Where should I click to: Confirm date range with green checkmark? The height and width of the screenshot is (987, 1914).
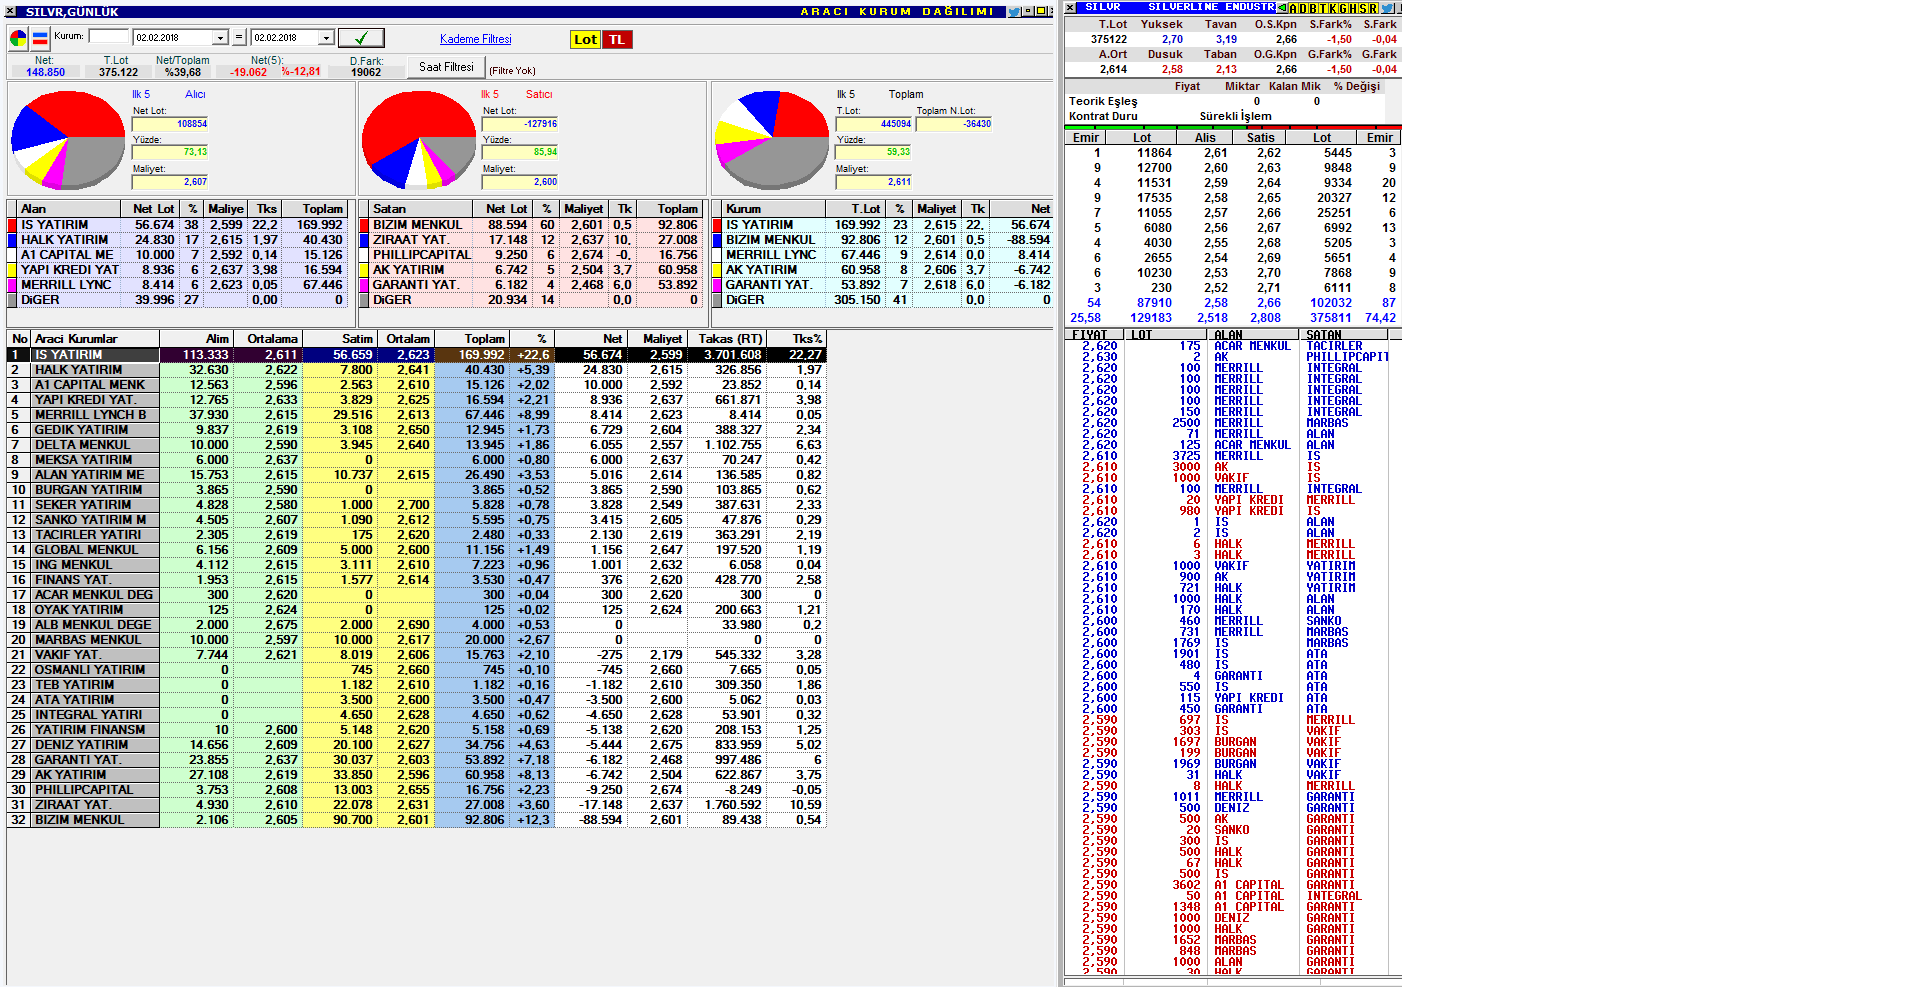pyautogui.click(x=361, y=38)
